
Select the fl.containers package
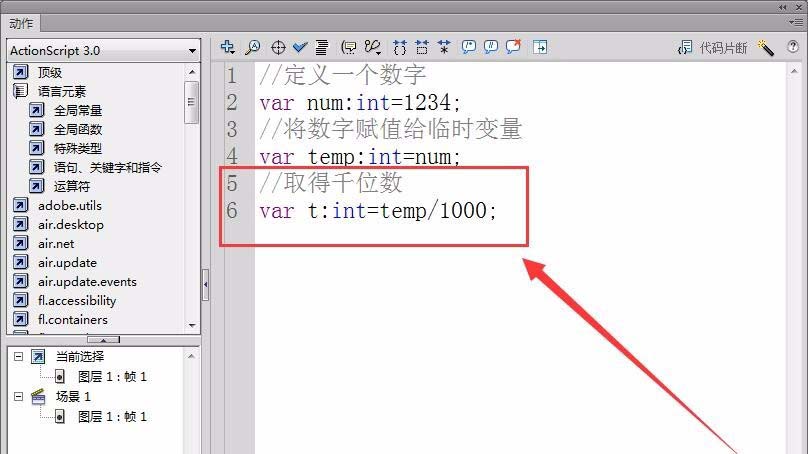click(x=73, y=320)
